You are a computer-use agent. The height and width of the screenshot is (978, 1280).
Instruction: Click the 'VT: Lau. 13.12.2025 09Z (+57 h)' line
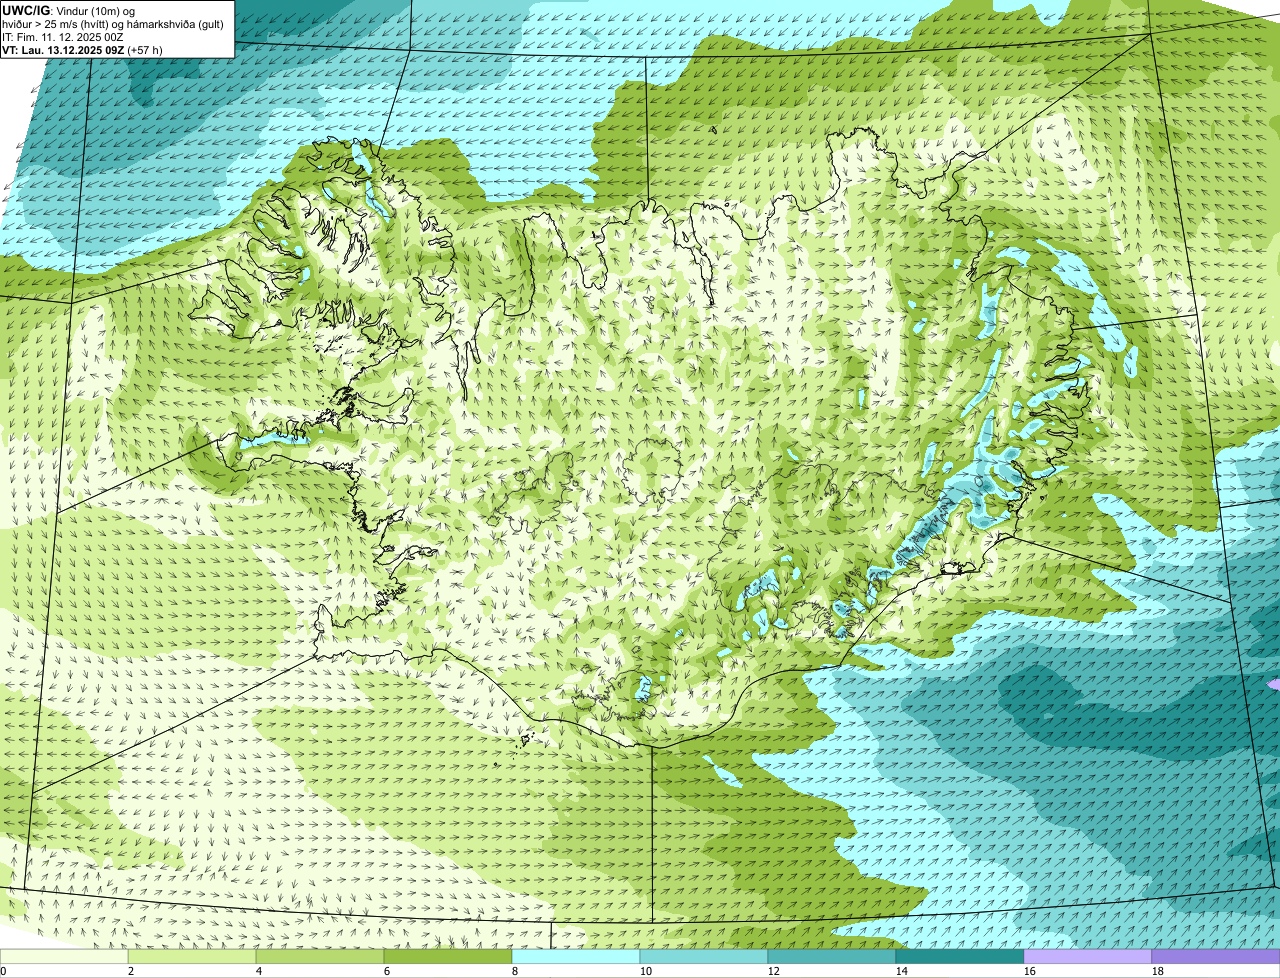82,50
